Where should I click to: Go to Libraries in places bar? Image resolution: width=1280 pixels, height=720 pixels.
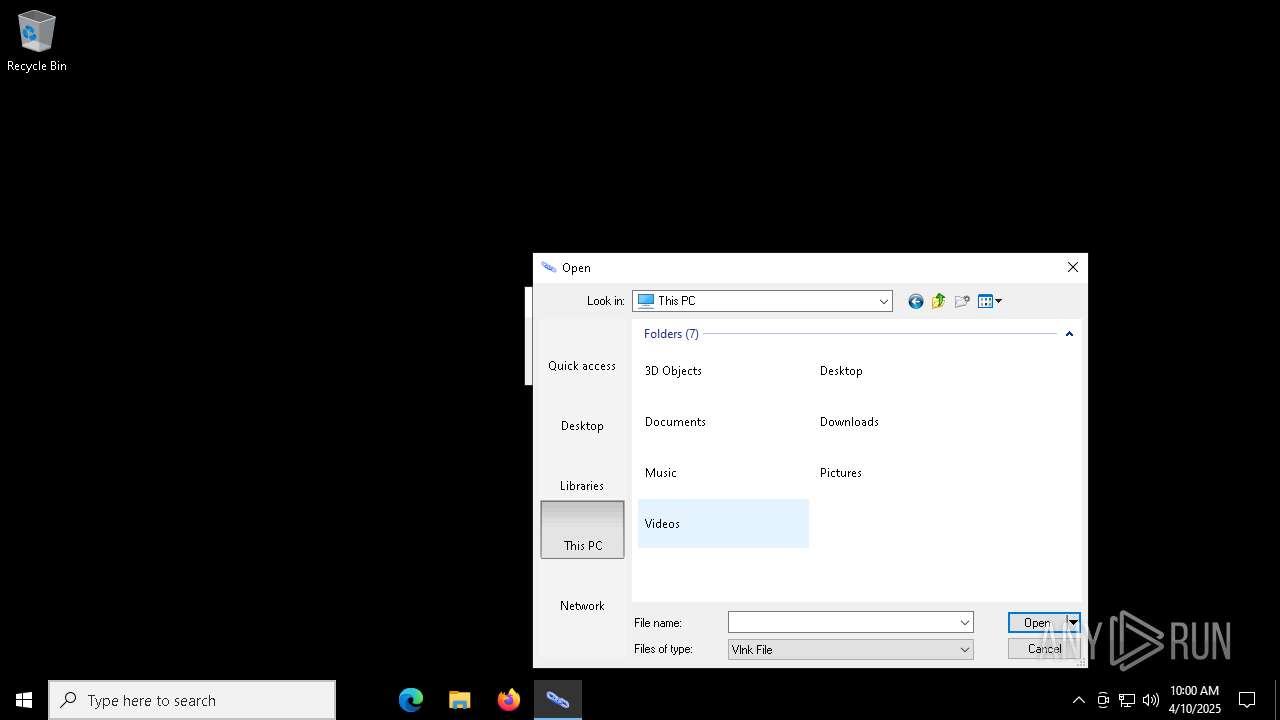(x=582, y=470)
